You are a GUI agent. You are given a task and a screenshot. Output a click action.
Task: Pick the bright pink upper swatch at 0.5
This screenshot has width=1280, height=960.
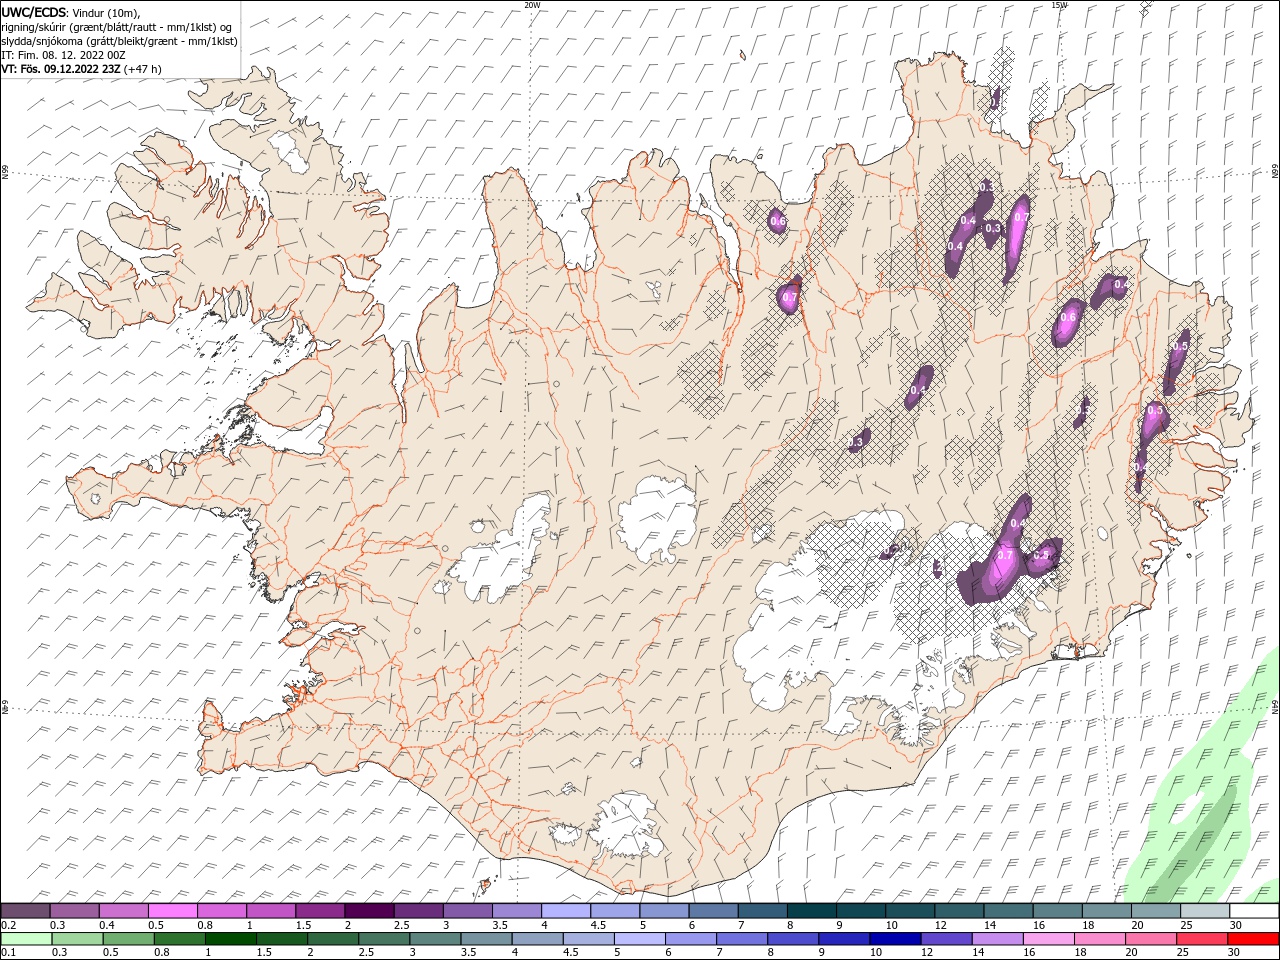(x=172, y=911)
